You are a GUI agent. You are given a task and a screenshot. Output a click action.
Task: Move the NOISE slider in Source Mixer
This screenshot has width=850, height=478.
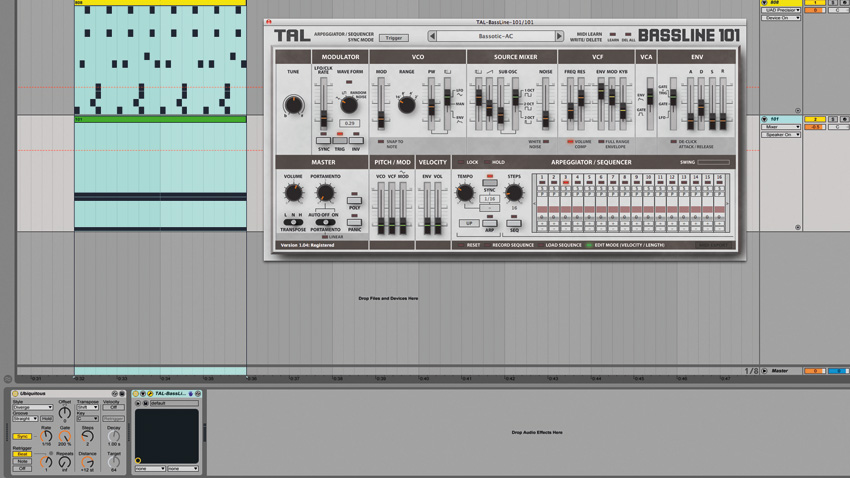tap(545, 119)
